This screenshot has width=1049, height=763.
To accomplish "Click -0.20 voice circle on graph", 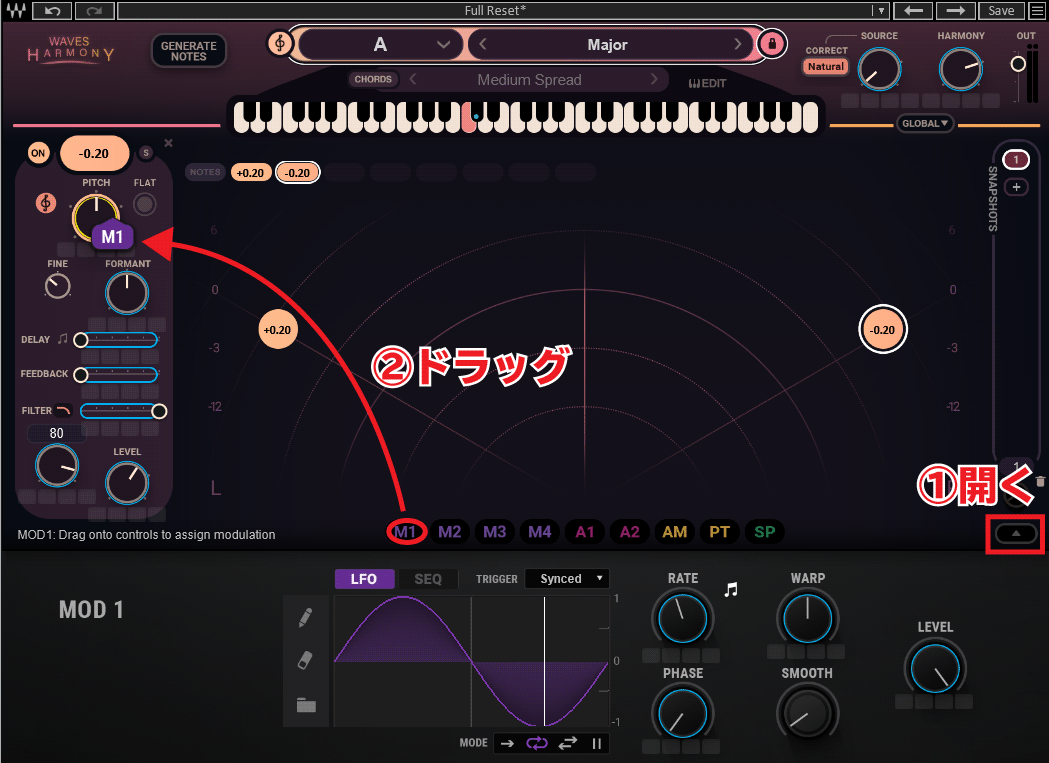I will click(882, 330).
